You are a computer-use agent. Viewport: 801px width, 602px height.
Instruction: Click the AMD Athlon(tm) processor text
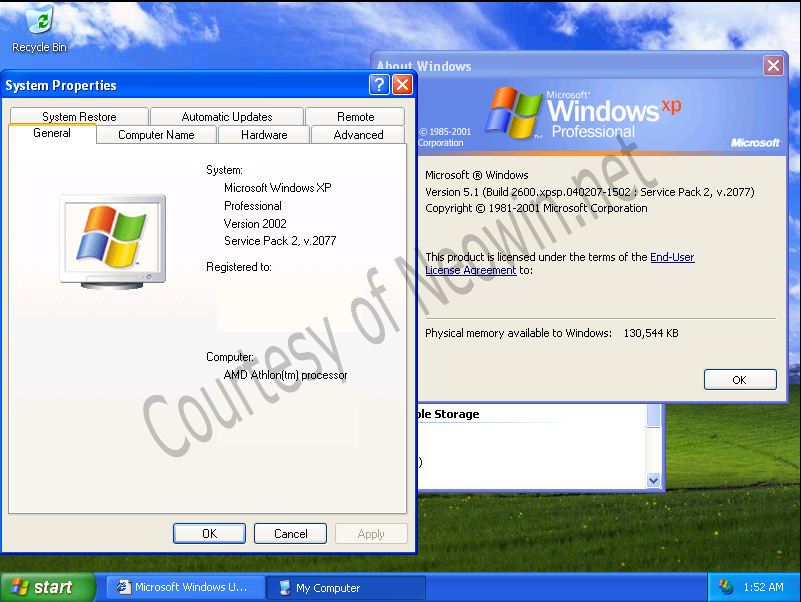point(285,375)
